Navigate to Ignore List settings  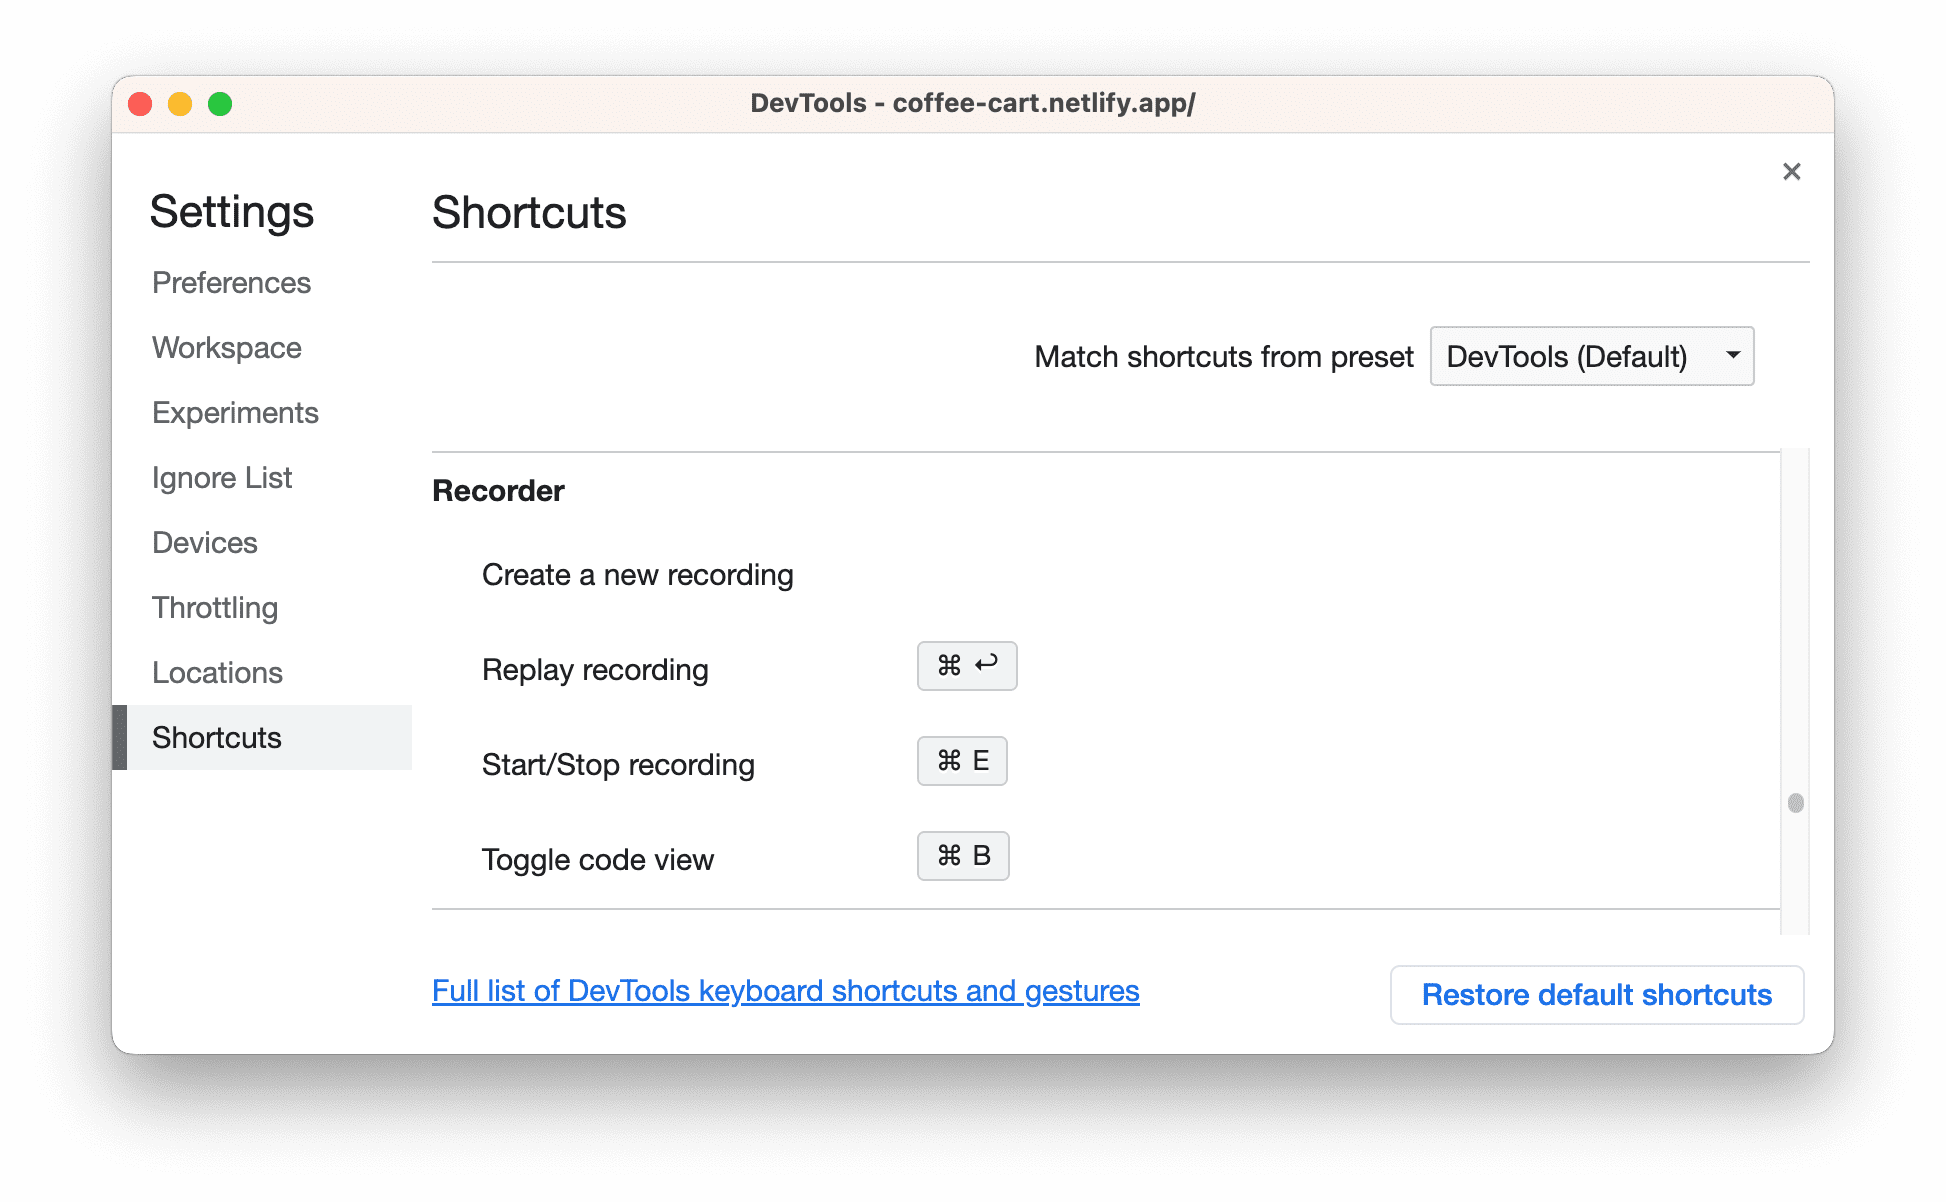tap(222, 477)
